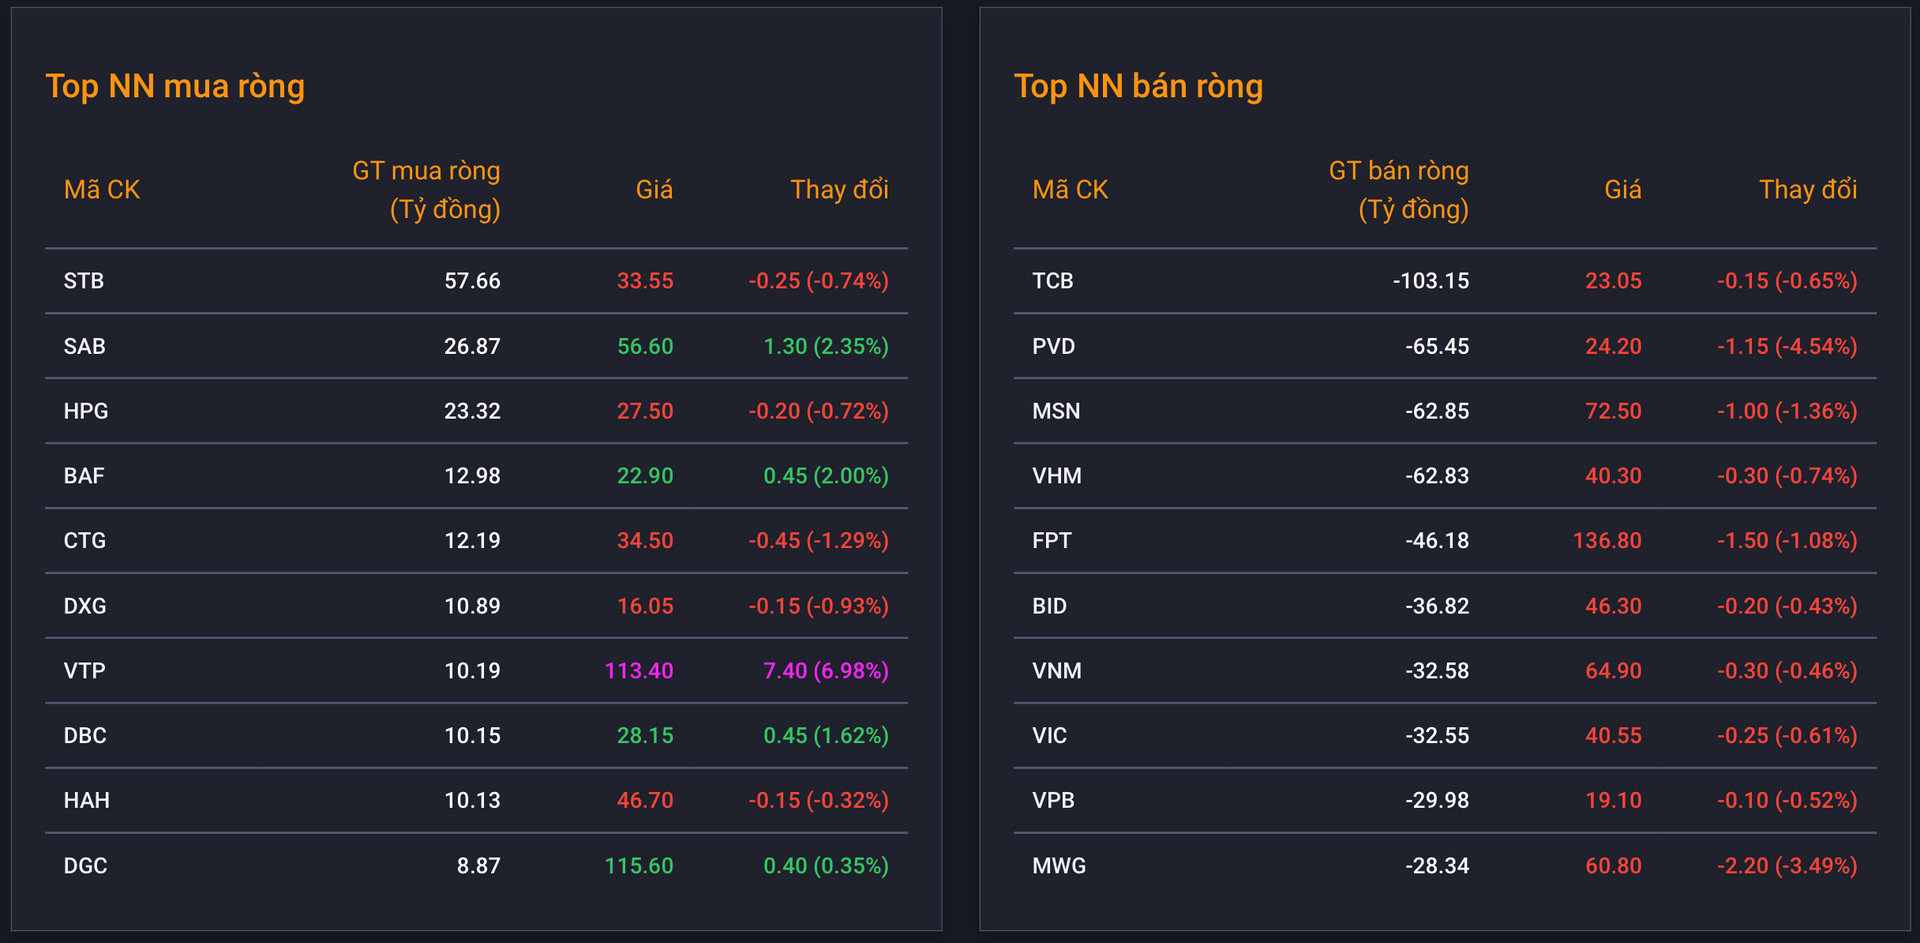Click DGC net buy value 8.87
The image size is (1920, 943).
[x=478, y=866]
